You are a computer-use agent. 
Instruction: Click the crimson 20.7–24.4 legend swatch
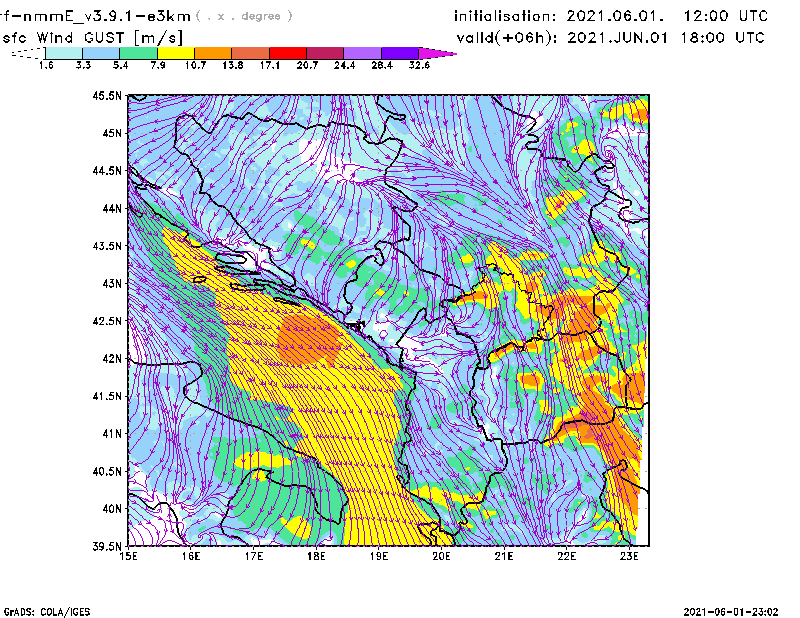coord(325,53)
